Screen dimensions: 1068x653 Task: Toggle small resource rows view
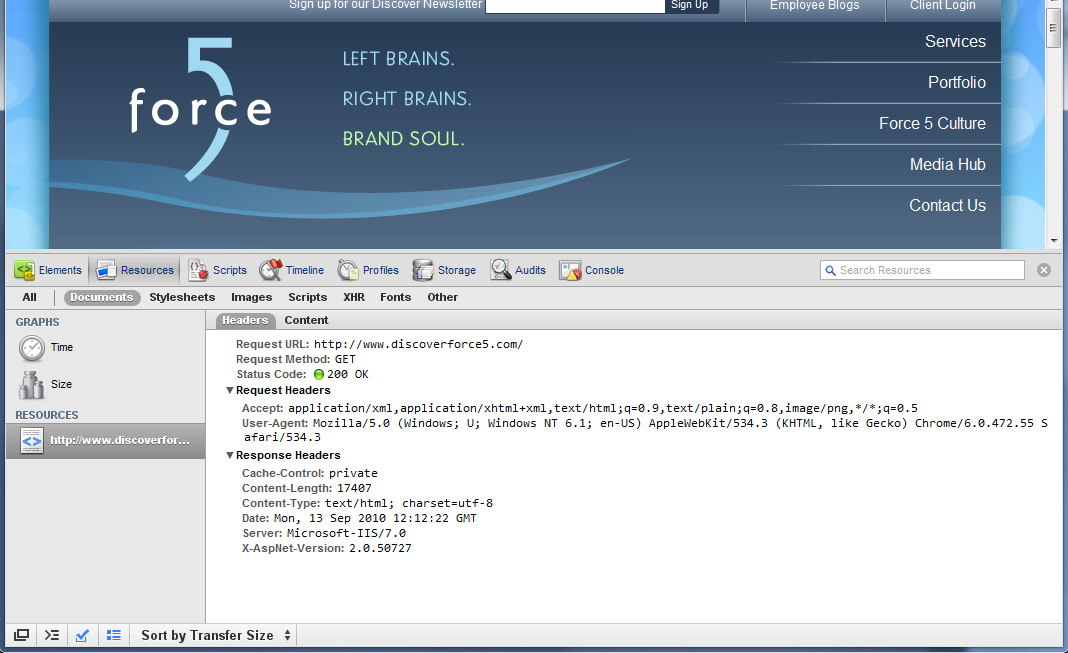[114, 635]
